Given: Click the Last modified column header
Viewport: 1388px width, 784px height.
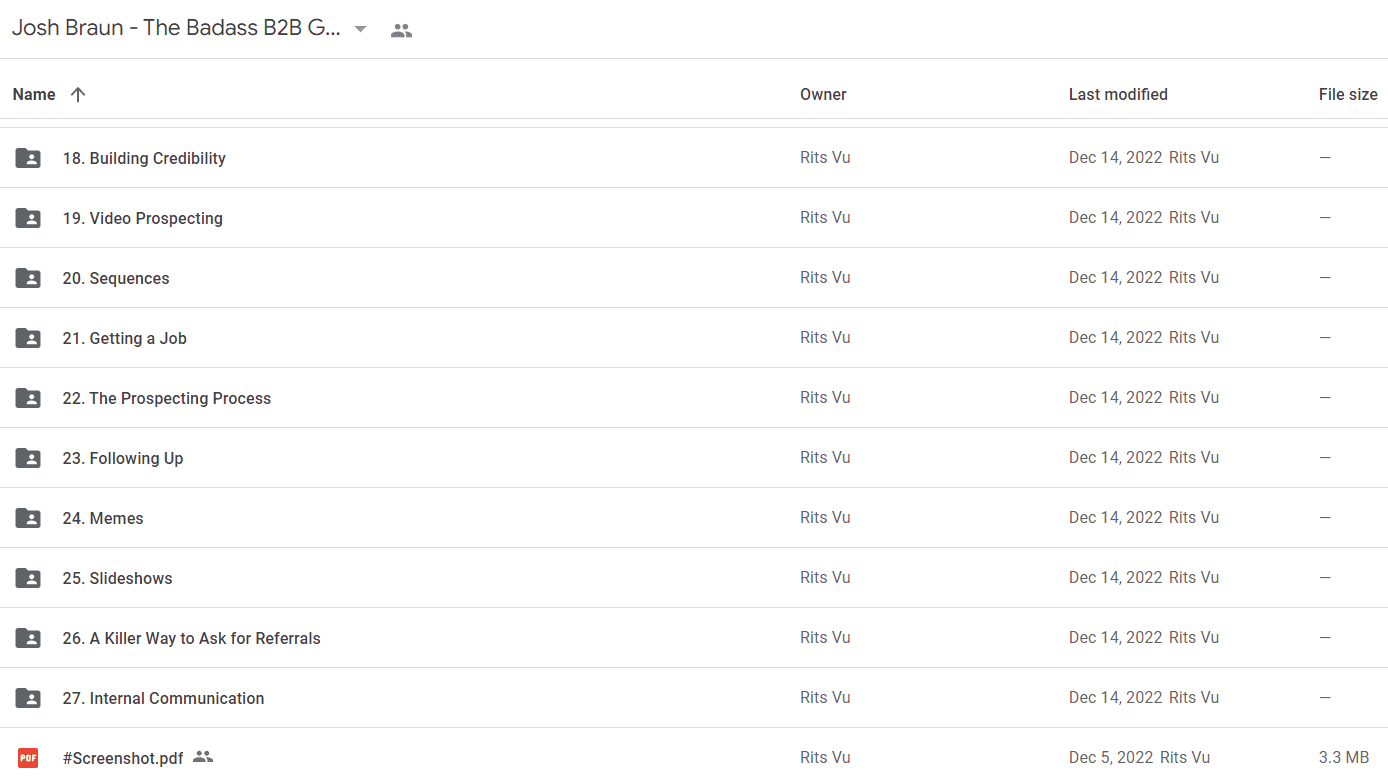Looking at the screenshot, I should pyautogui.click(x=1118, y=94).
